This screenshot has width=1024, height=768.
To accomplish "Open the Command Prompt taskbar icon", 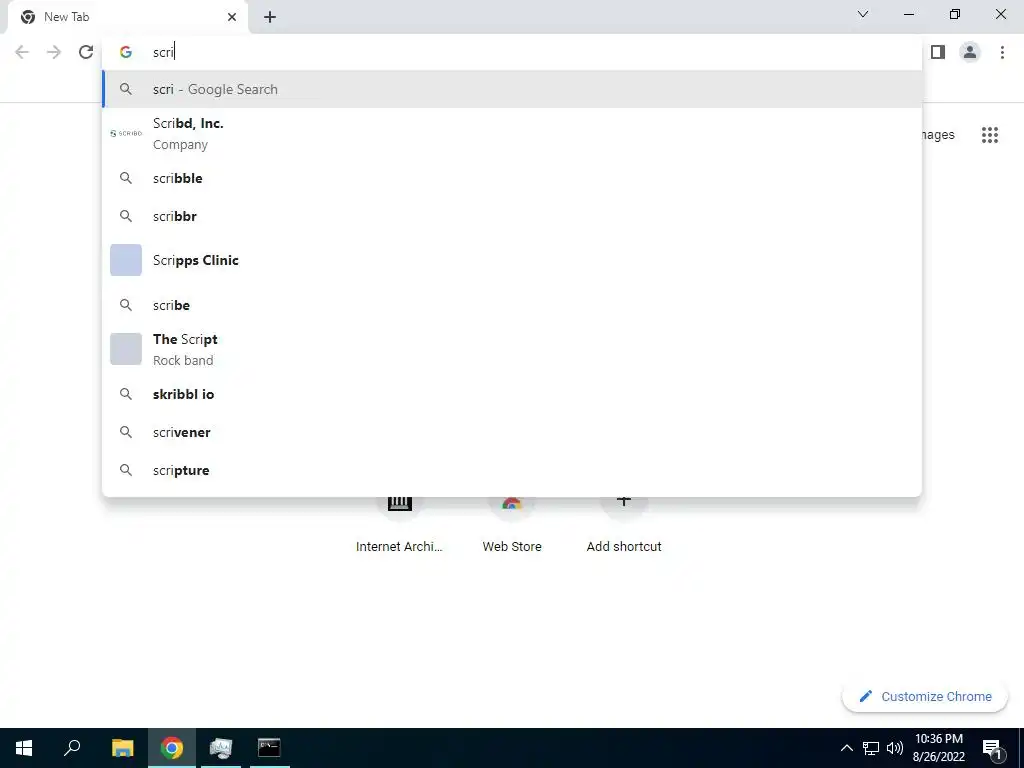I will (269, 748).
